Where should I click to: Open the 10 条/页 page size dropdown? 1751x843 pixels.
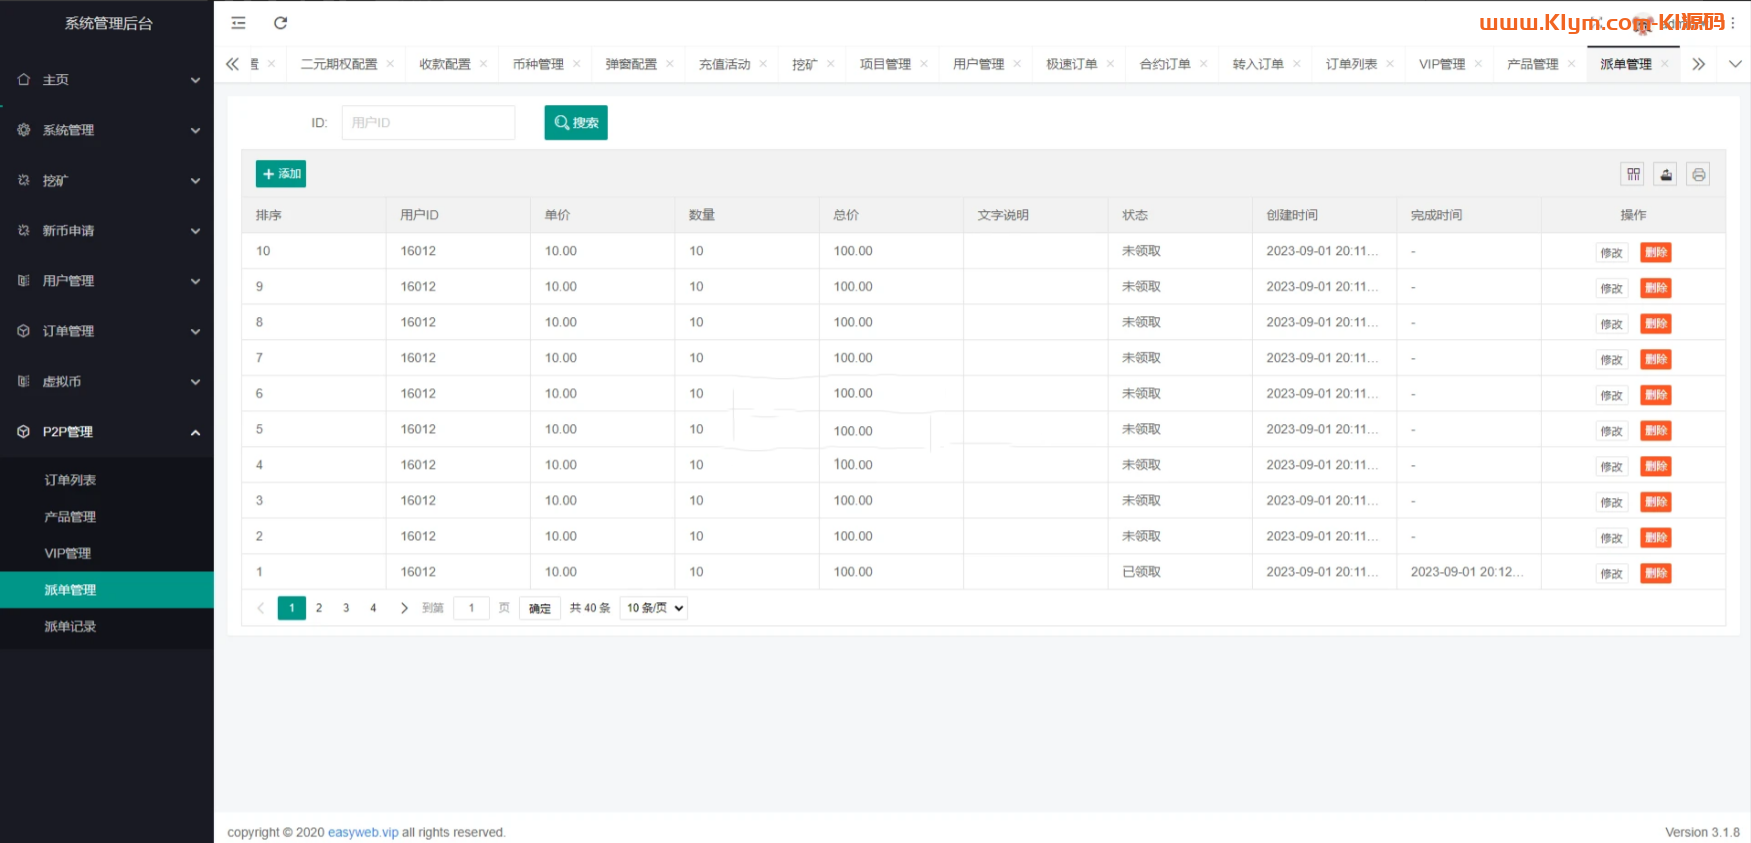click(x=654, y=608)
